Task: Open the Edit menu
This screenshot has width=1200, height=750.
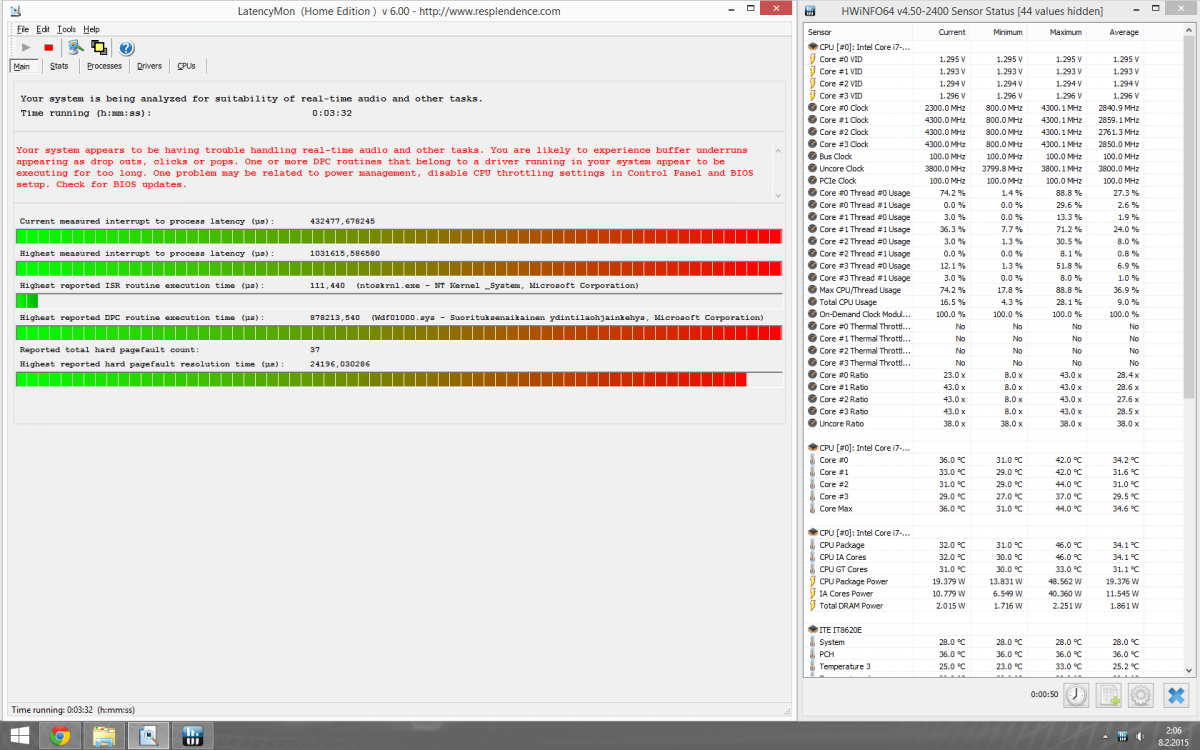Action: pyautogui.click(x=43, y=29)
